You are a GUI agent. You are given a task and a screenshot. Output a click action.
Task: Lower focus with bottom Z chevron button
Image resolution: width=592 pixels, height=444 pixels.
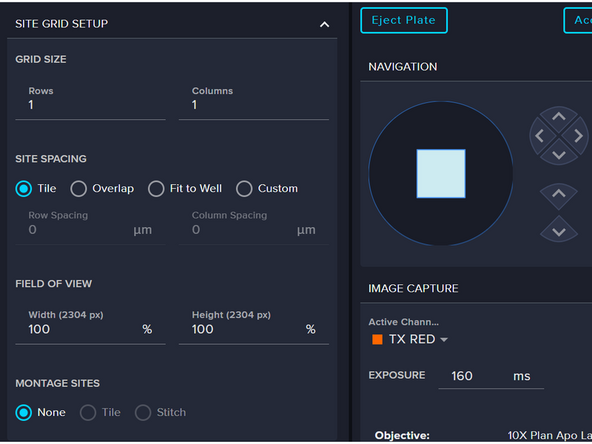pyautogui.click(x=559, y=231)
